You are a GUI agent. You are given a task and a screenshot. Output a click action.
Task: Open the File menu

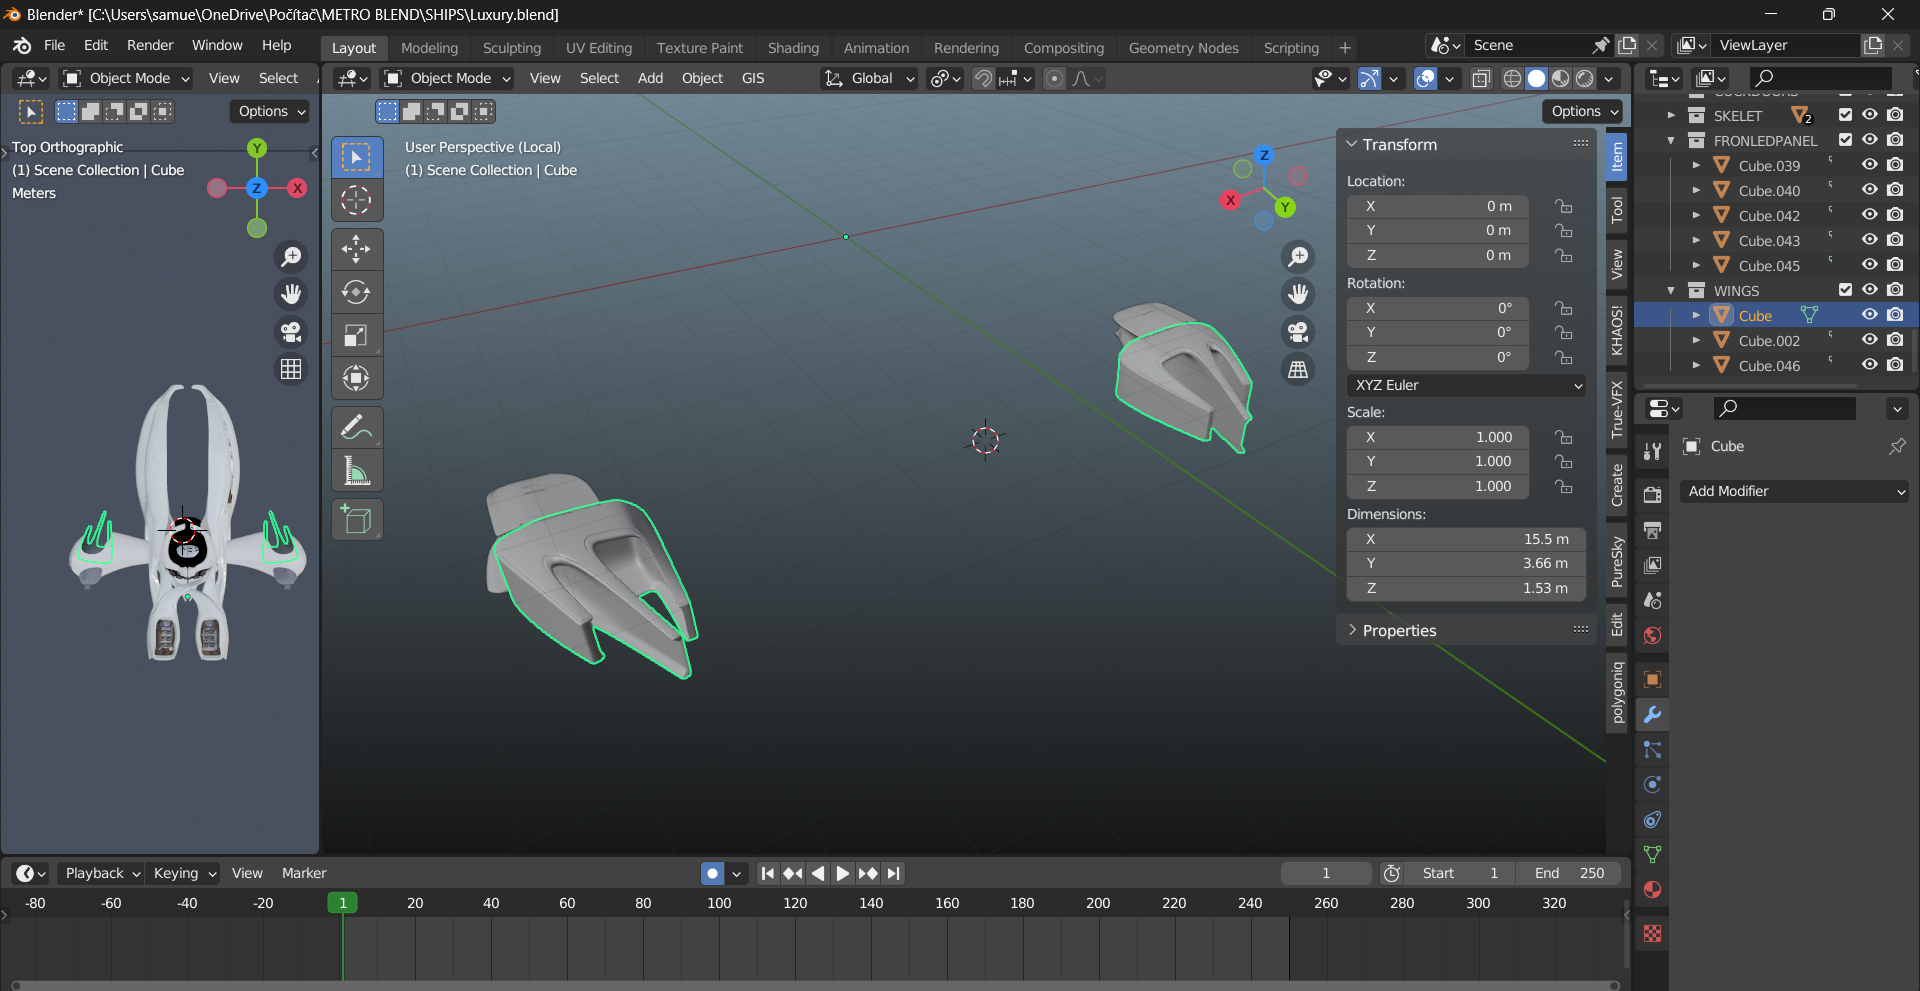coord(55,45)
